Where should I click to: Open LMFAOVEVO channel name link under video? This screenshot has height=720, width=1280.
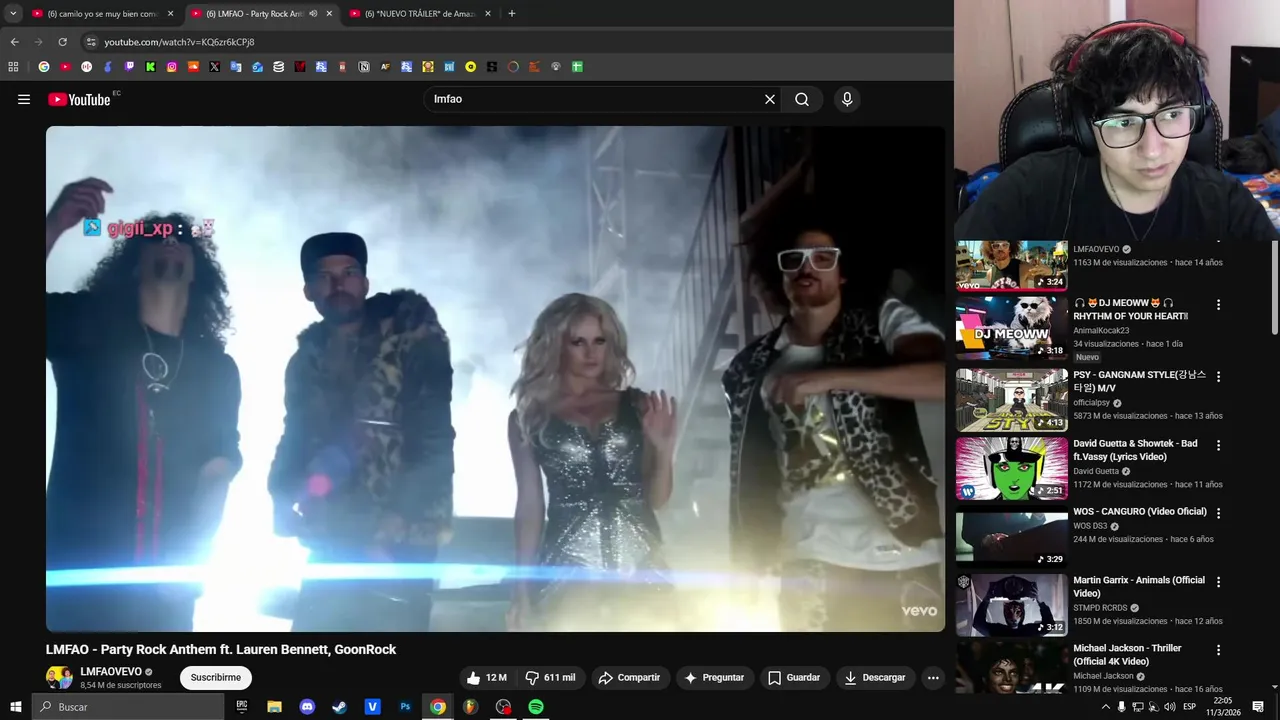(x=111, y=672)
